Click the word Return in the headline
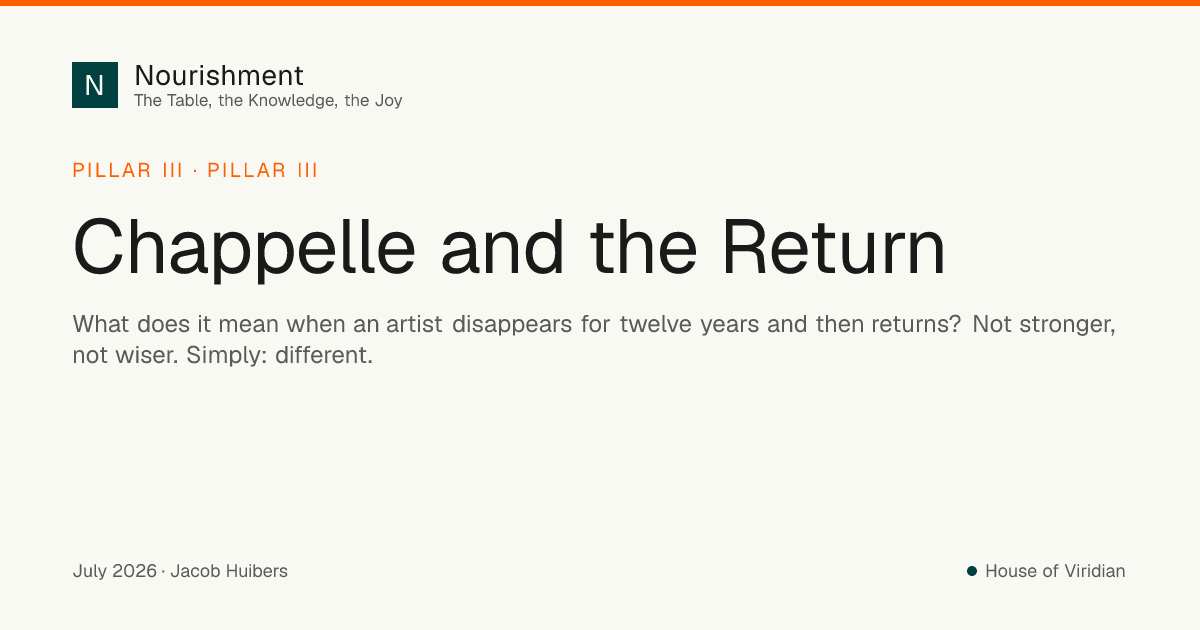This screenshot has width=1200, height=630. pos(834,249)
